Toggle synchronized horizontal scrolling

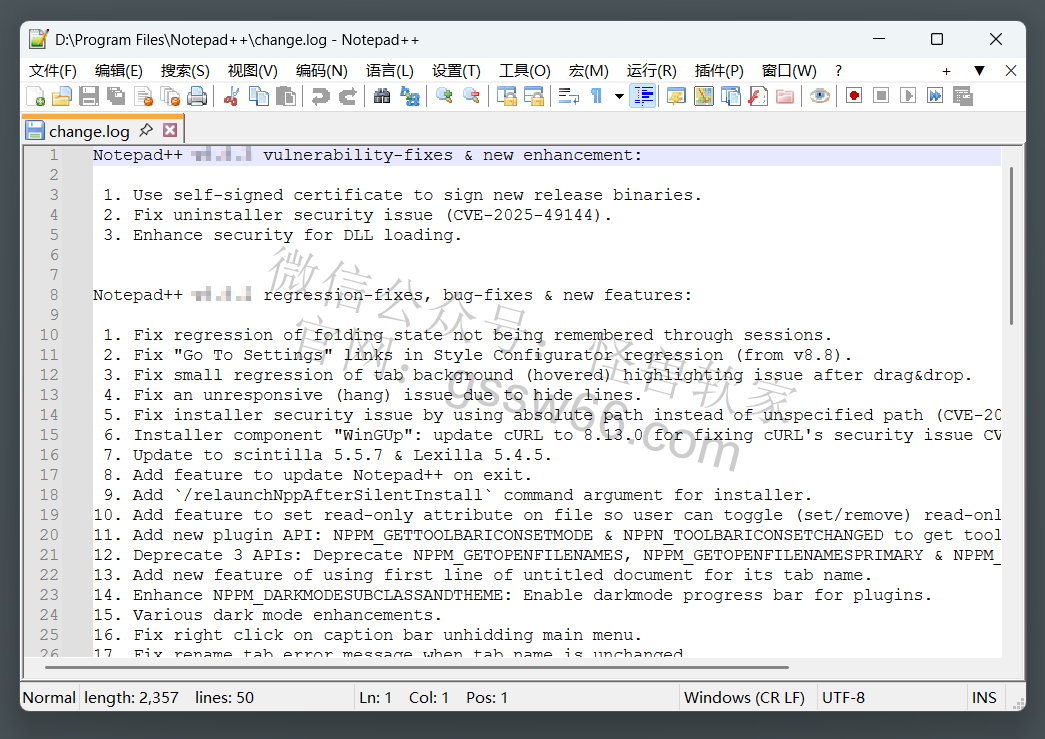click(x=534, y=97)
